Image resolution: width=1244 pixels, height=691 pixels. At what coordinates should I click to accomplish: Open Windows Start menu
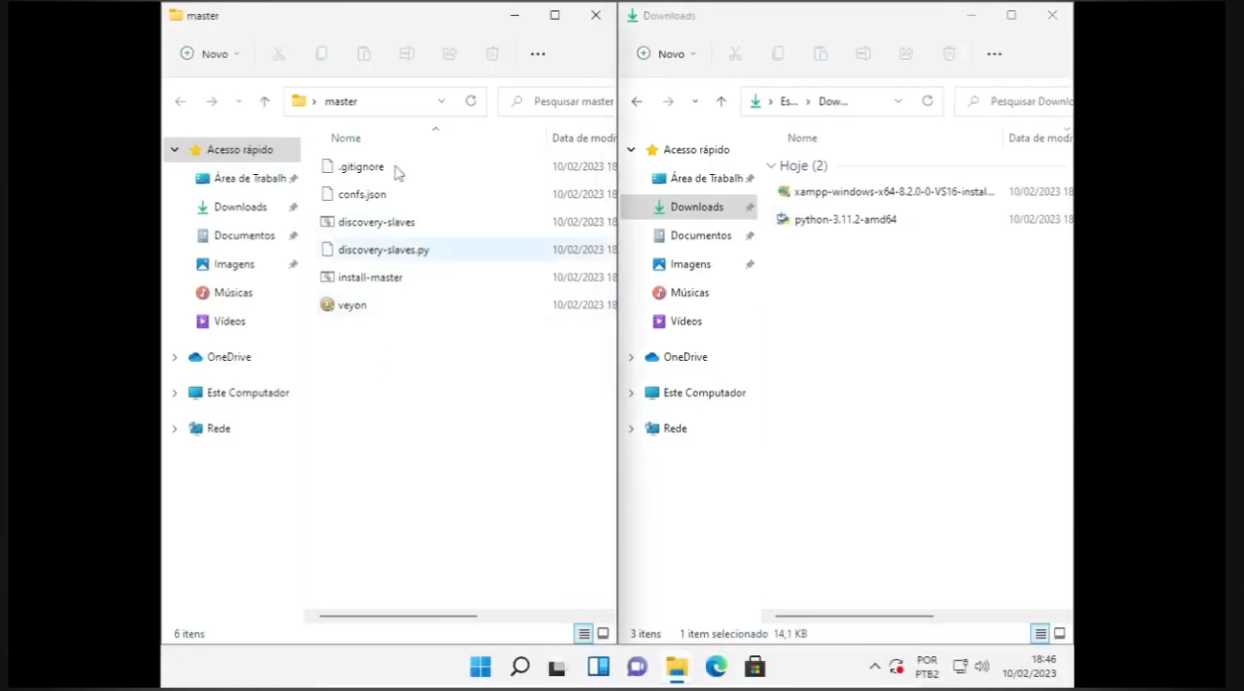click(x=480, y=667)
